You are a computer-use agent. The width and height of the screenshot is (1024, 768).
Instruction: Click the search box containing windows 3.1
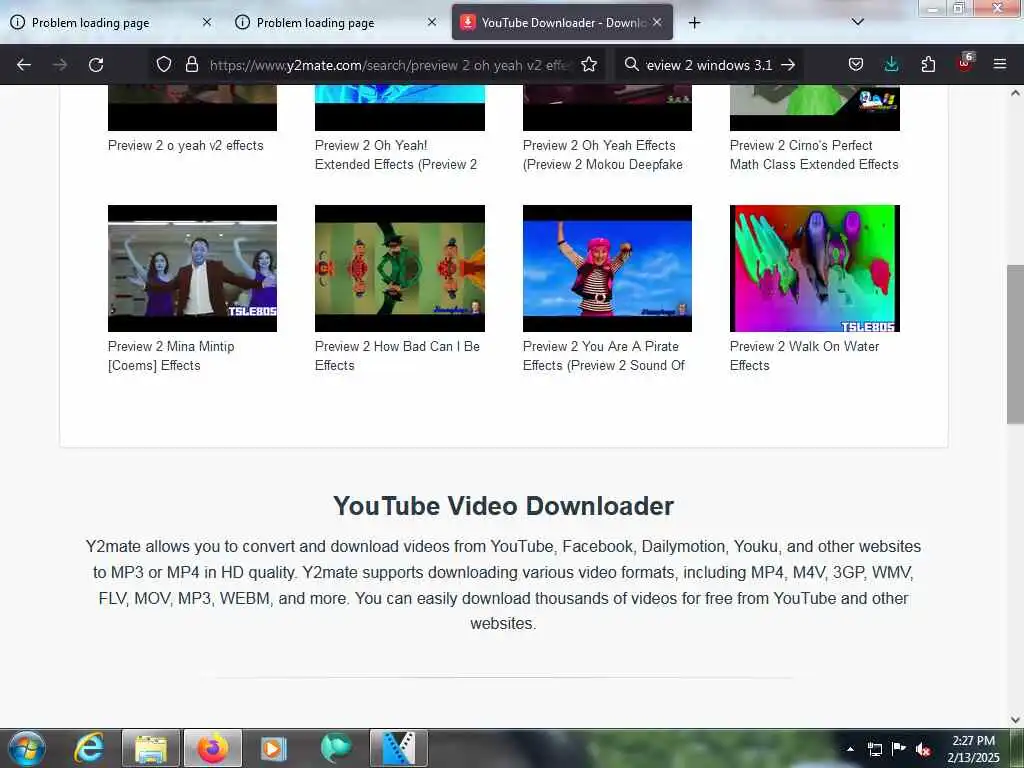[709, 65]
